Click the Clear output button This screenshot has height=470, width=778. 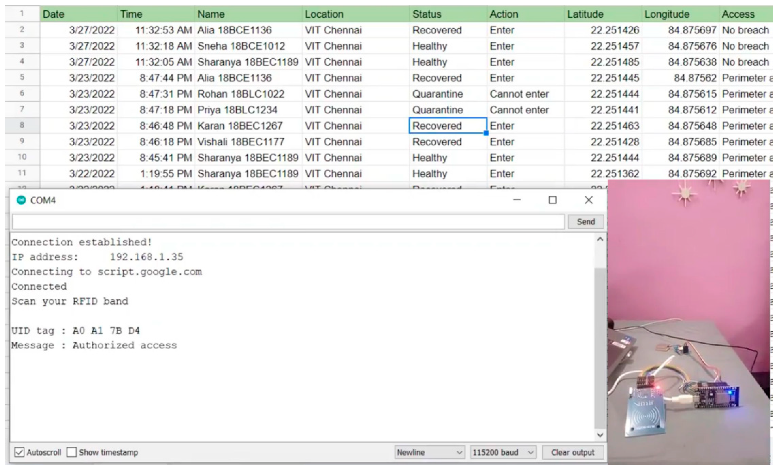coord(573,452)
